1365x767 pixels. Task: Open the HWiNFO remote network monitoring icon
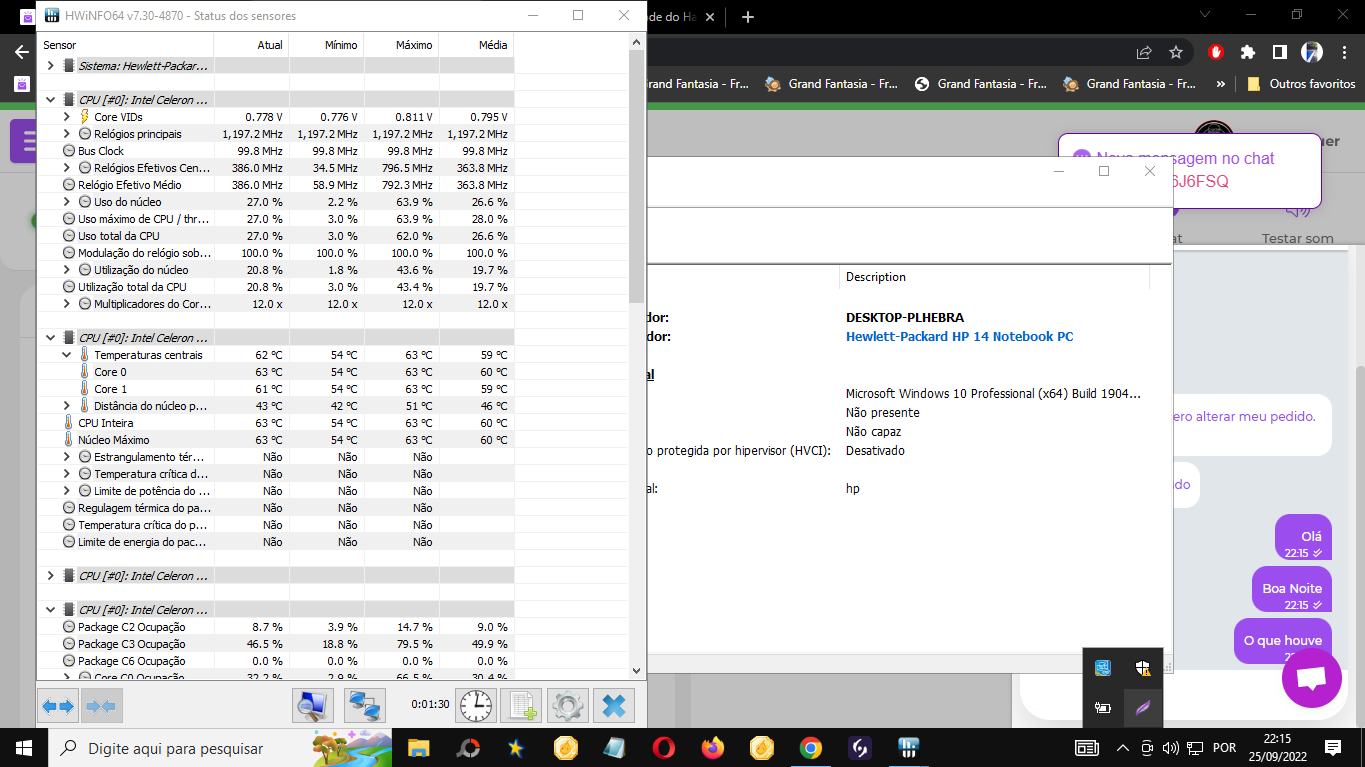tap(365, 706)
